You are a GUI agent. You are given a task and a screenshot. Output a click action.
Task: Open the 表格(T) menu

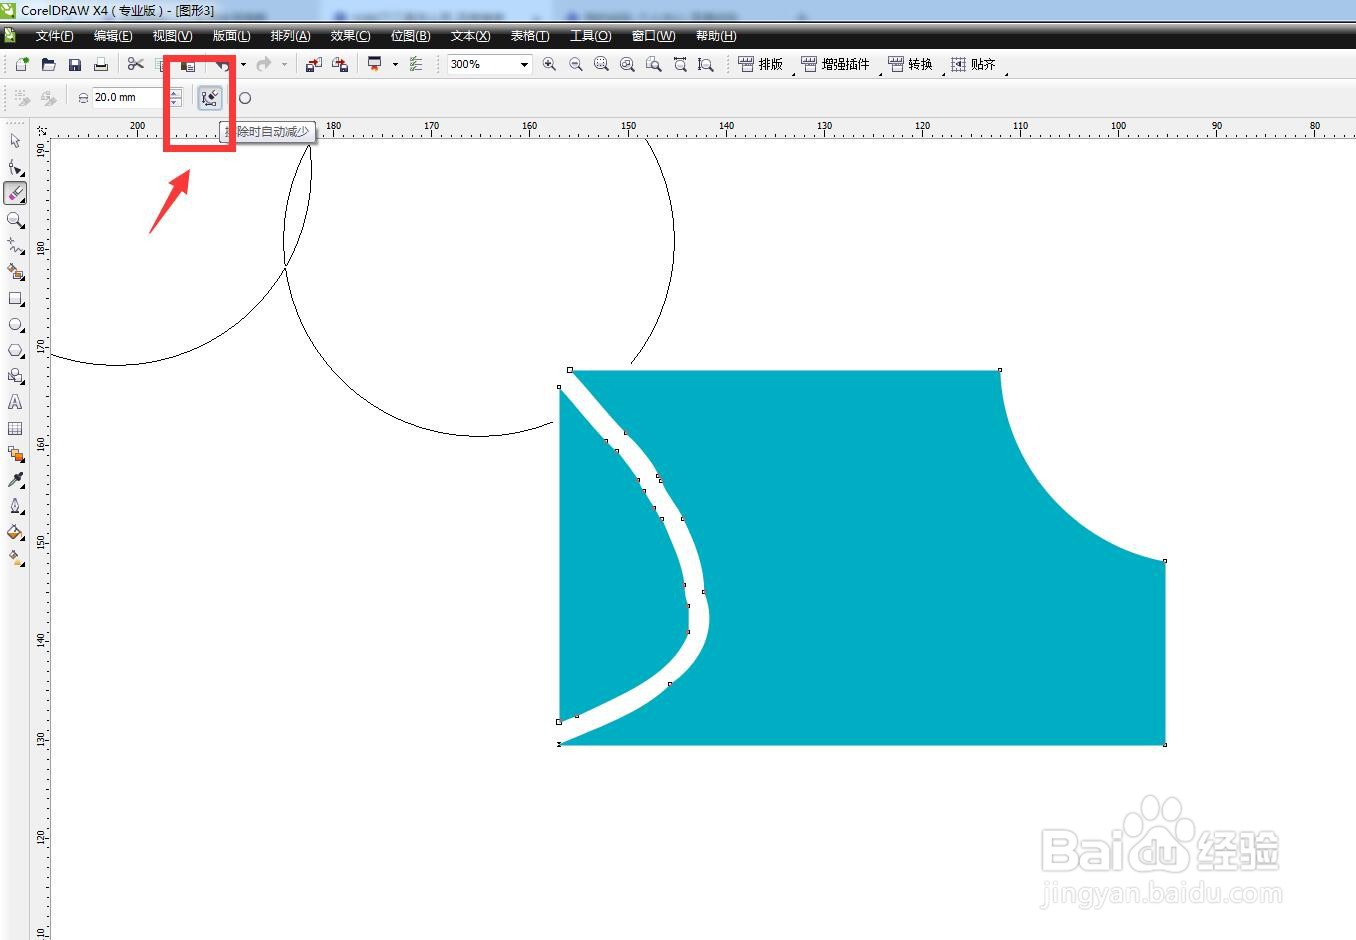(x=530, y=36)
